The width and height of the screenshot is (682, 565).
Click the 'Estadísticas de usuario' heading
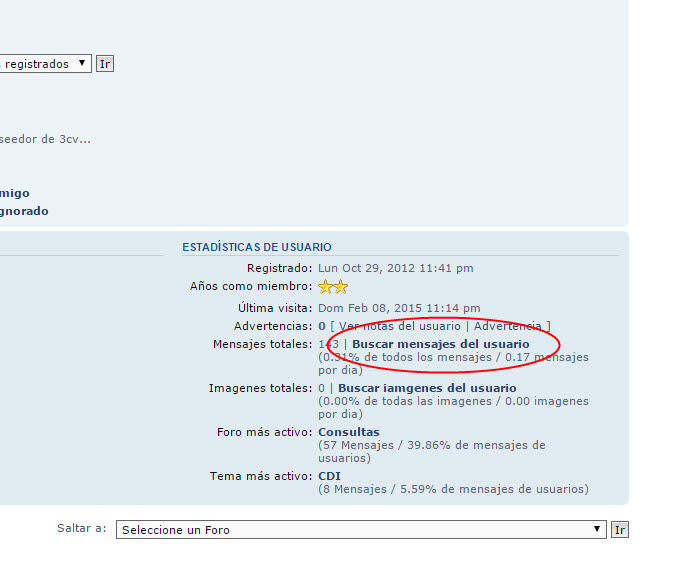coord(256,247)
